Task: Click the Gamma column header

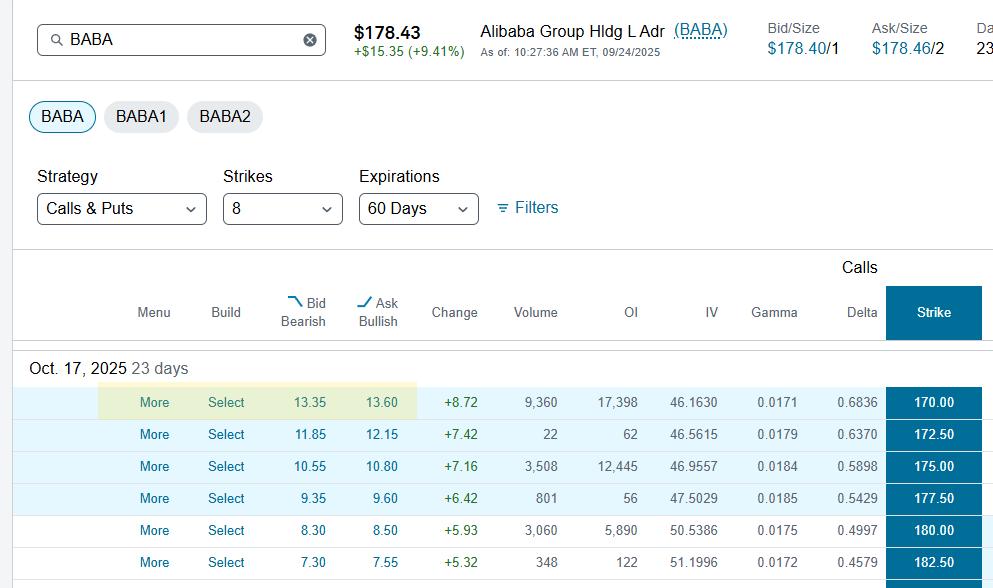Action: tap(774, 312)
